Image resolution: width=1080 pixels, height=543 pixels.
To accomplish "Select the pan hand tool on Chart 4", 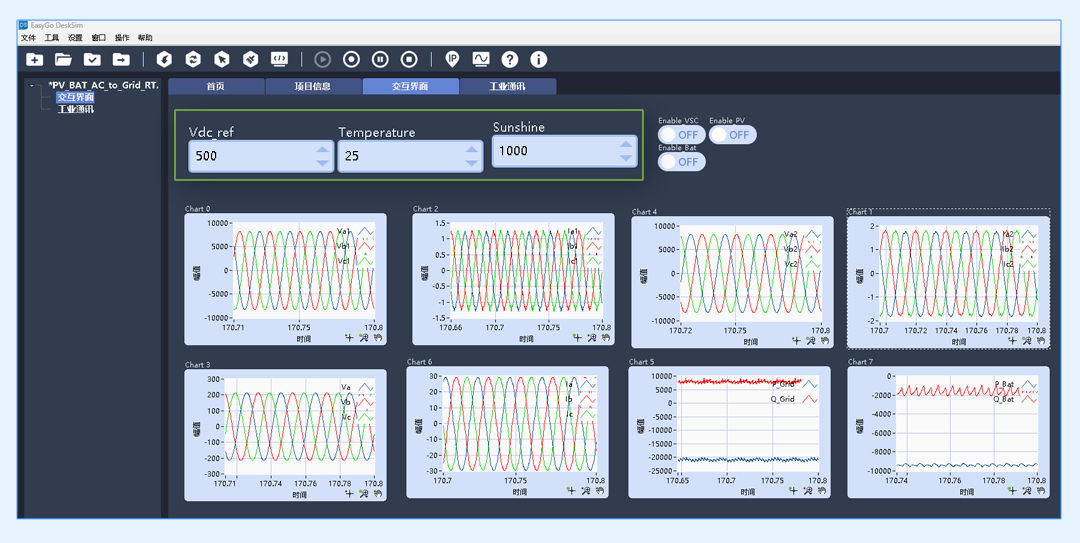I will pos(825,340).
